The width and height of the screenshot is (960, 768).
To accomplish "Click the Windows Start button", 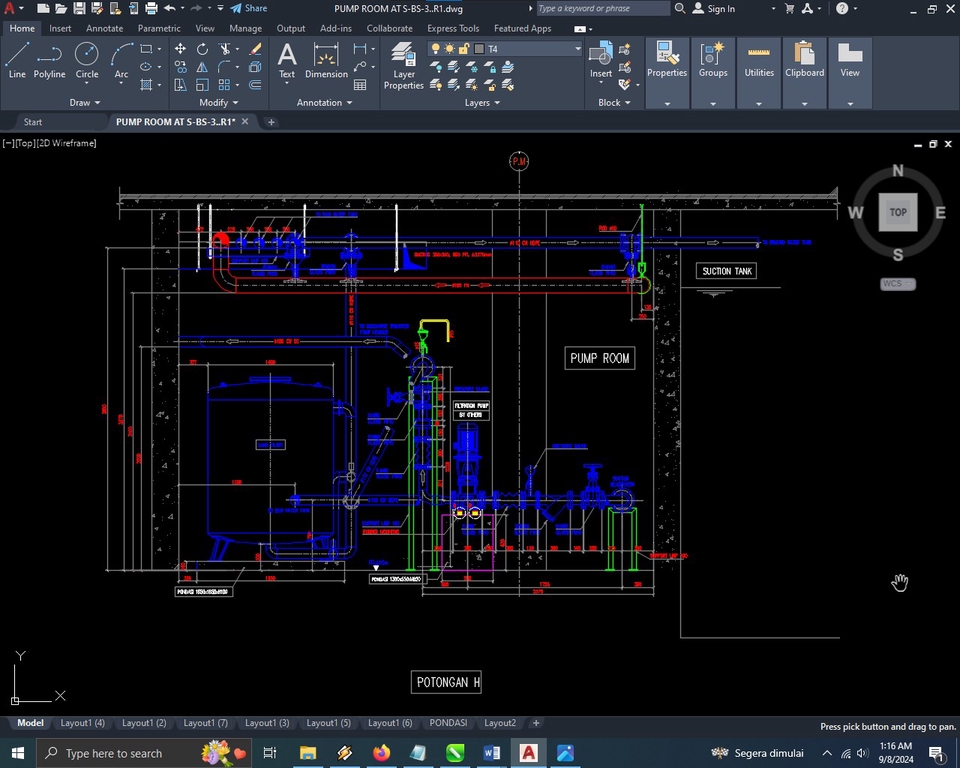I will [x=18, y=753].
